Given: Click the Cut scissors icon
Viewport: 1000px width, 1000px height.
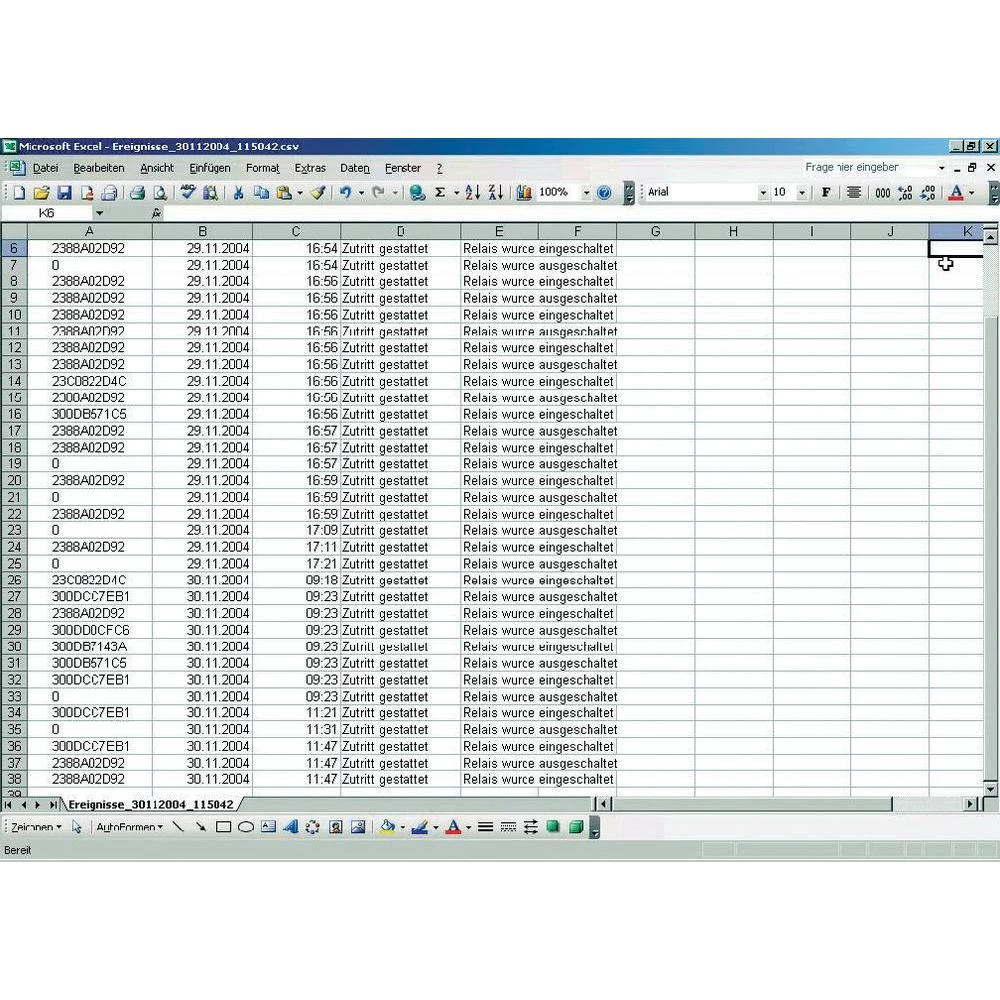Looking at the screenshot, I should click(x=238, y=192).
